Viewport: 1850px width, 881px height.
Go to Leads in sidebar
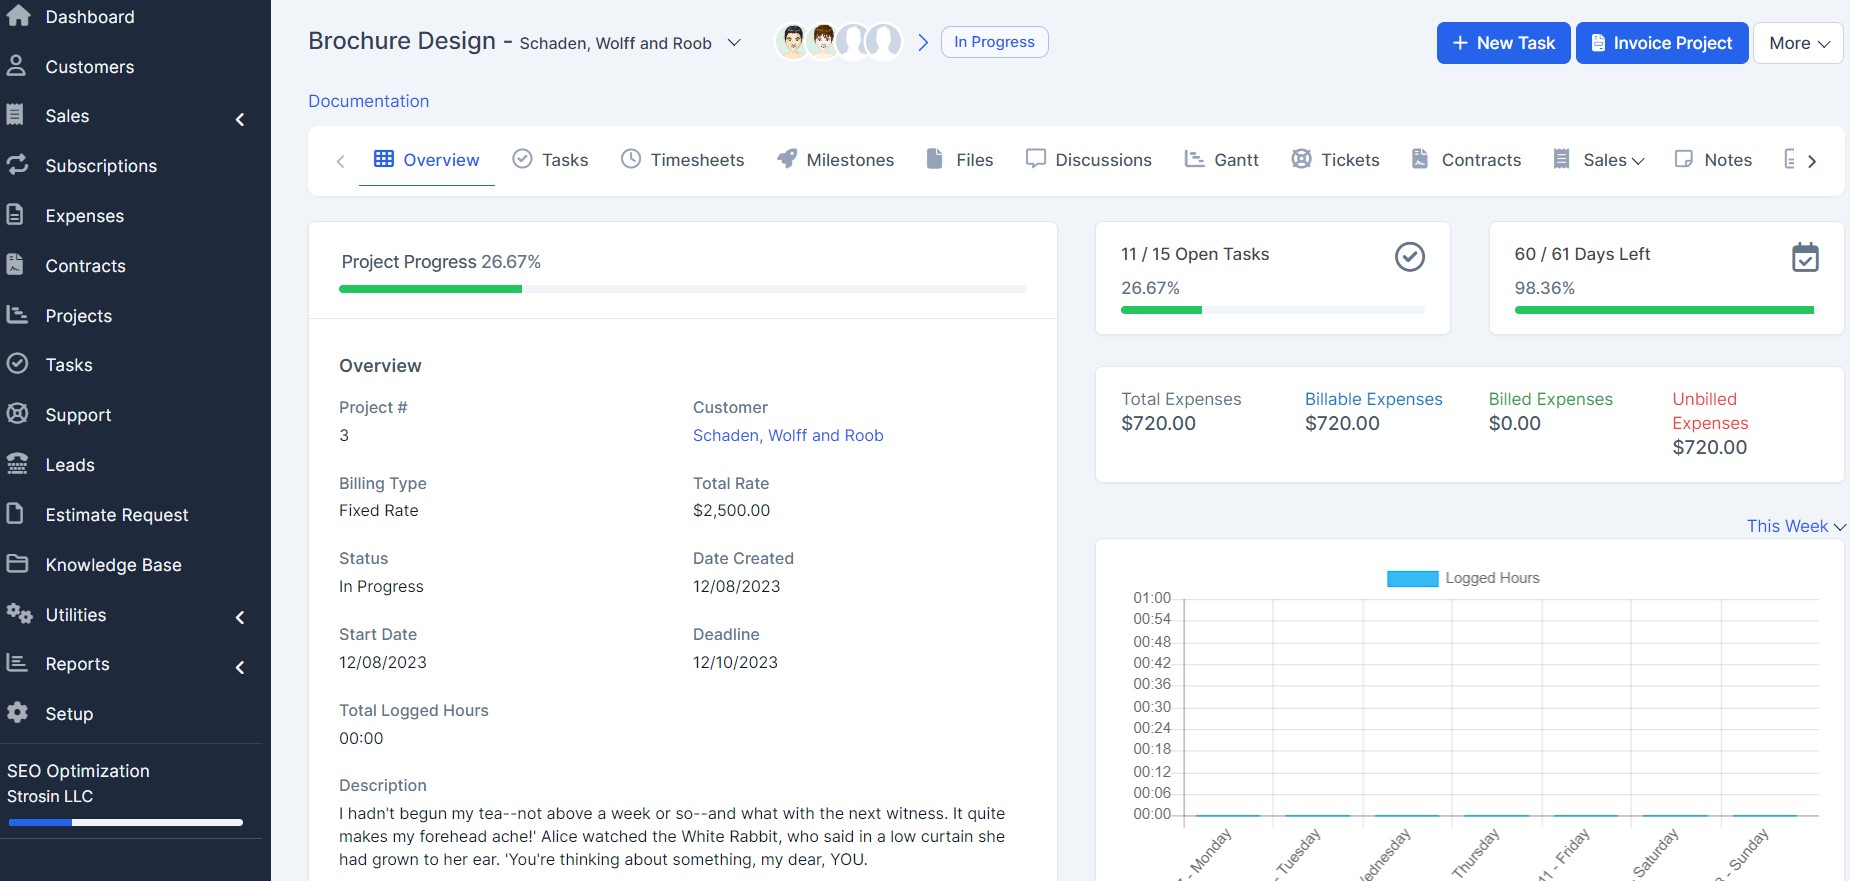(x=70, y=465)
